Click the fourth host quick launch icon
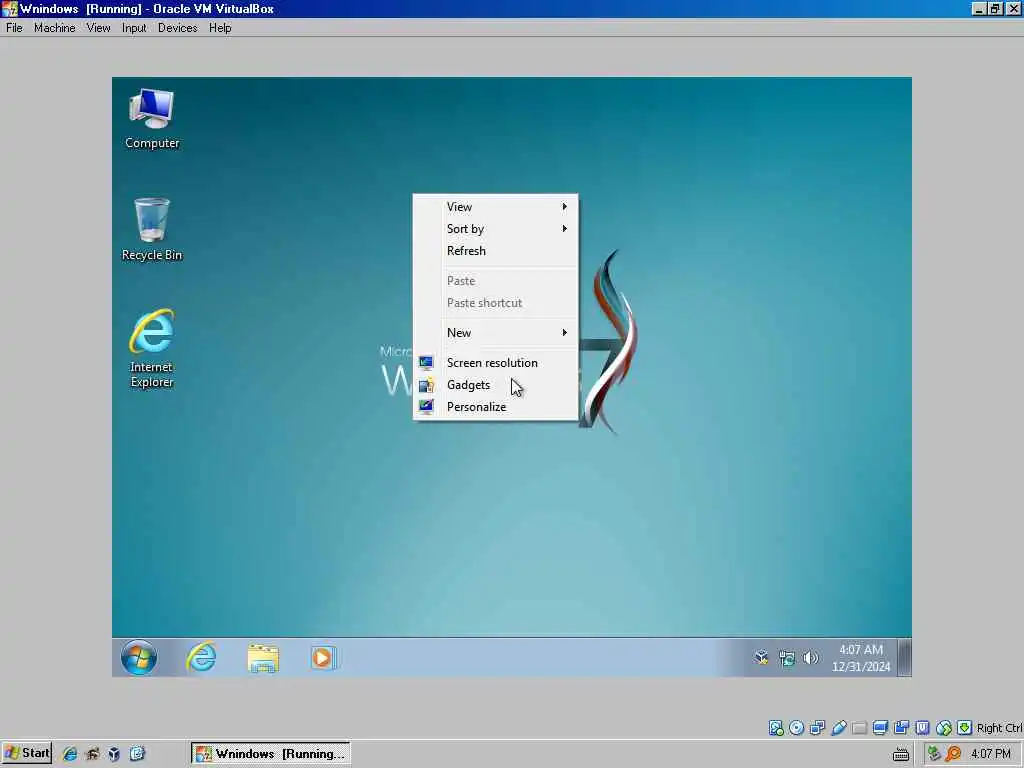 coord(137,754)
